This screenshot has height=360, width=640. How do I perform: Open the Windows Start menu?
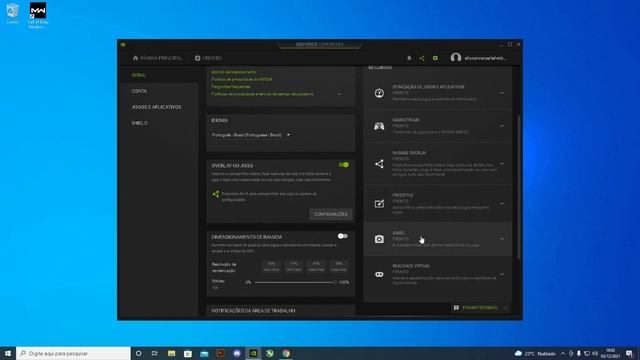tap(8, 353)
